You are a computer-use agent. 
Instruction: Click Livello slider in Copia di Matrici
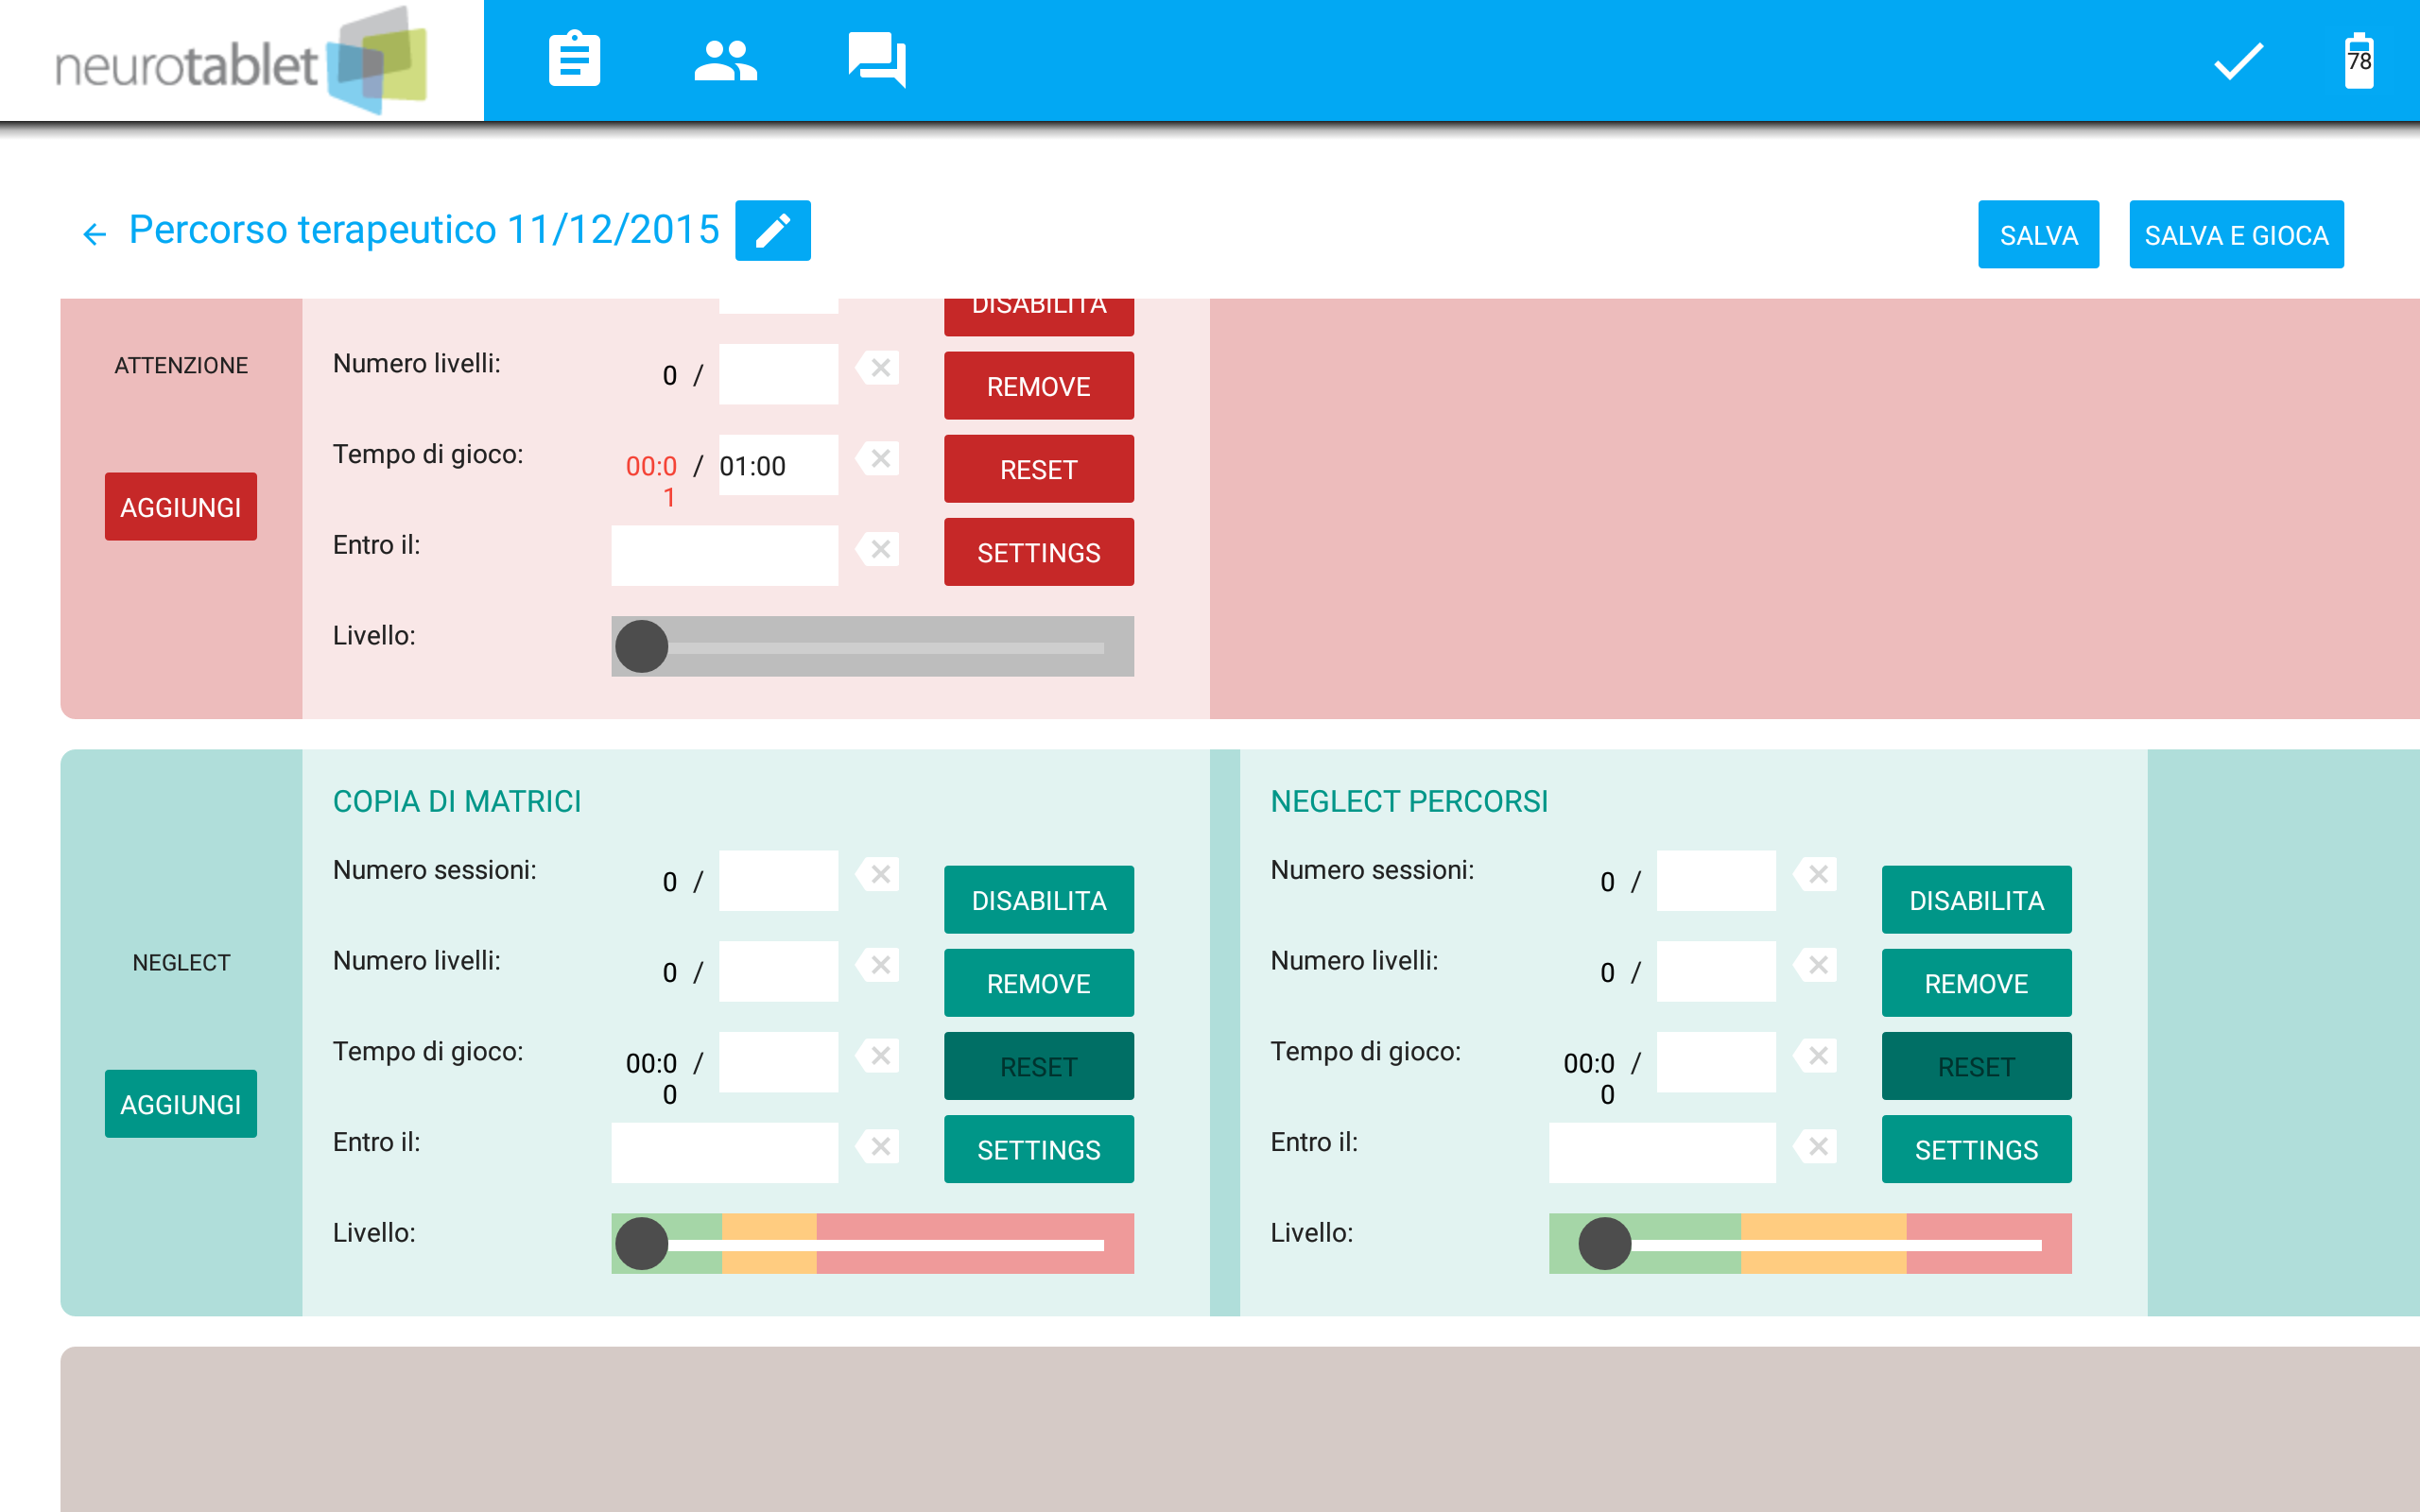pos(872,1244)
